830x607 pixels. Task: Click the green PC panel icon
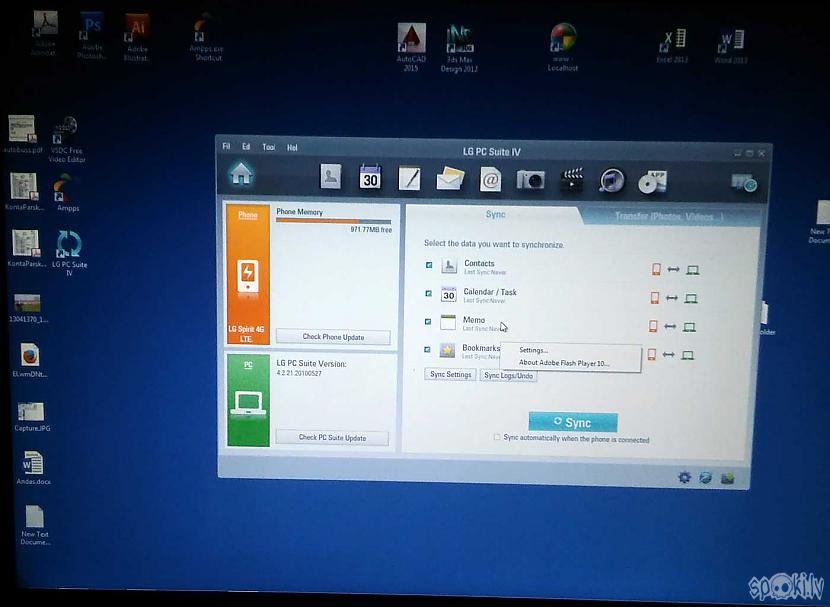pyautogui.click(x=248, y=403)
